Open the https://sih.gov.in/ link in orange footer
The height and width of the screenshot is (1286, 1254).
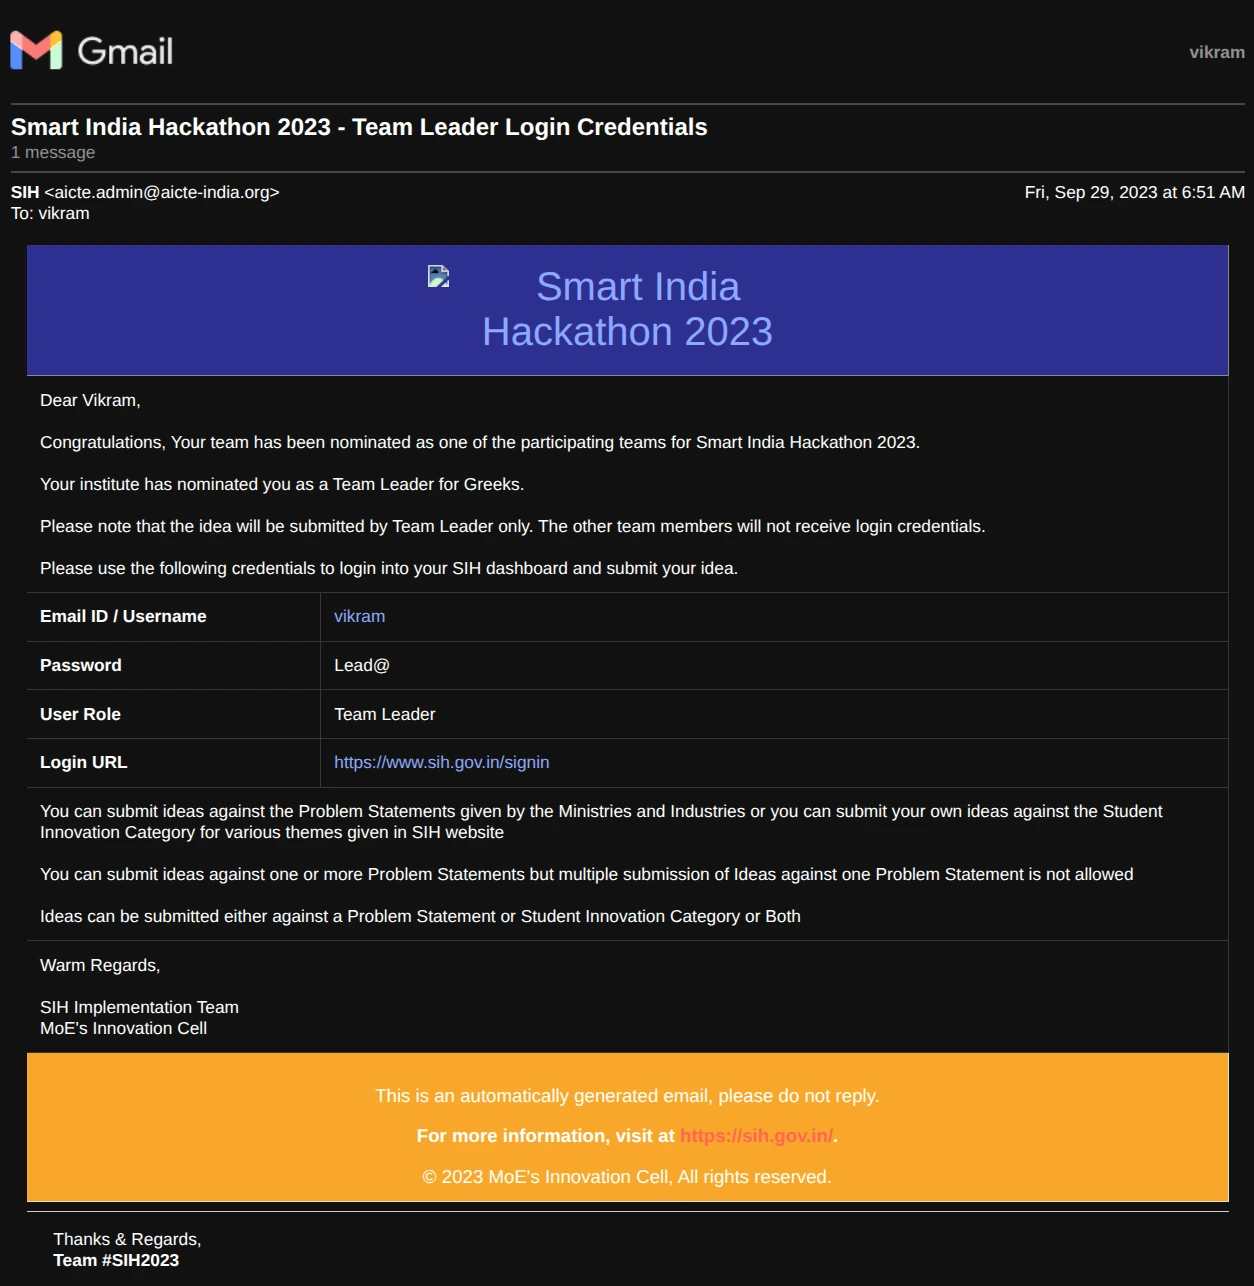[x=756, y=1136]
